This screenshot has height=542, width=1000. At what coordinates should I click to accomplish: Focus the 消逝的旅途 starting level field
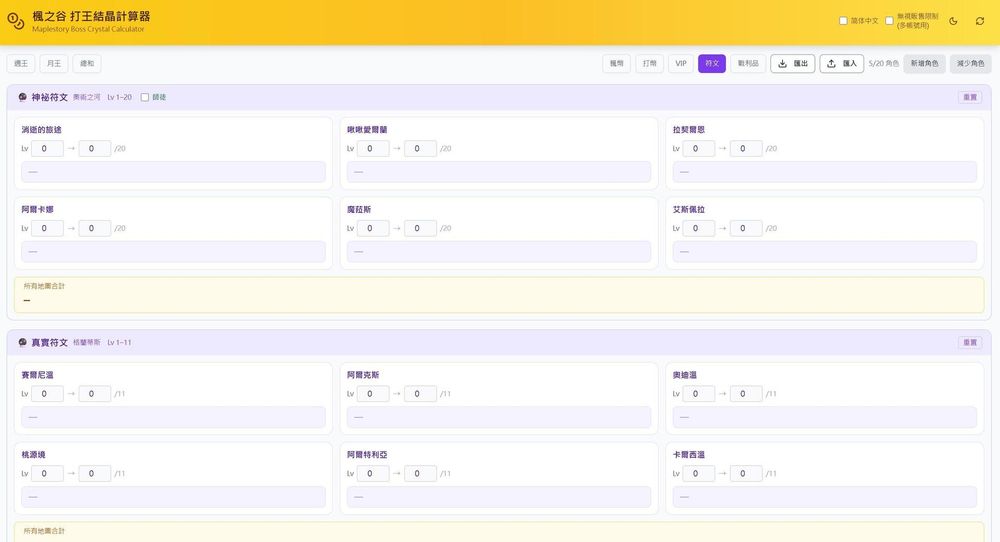click(x=47, y=149)
